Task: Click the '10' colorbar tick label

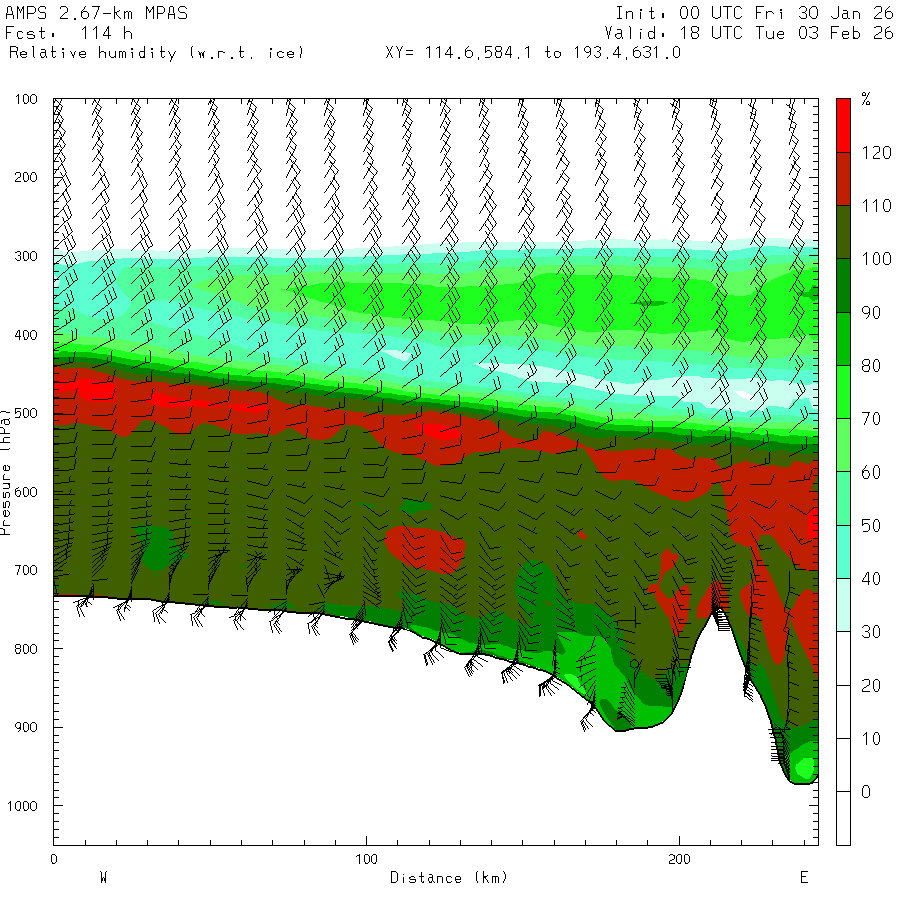Action: tap(871, 739)
